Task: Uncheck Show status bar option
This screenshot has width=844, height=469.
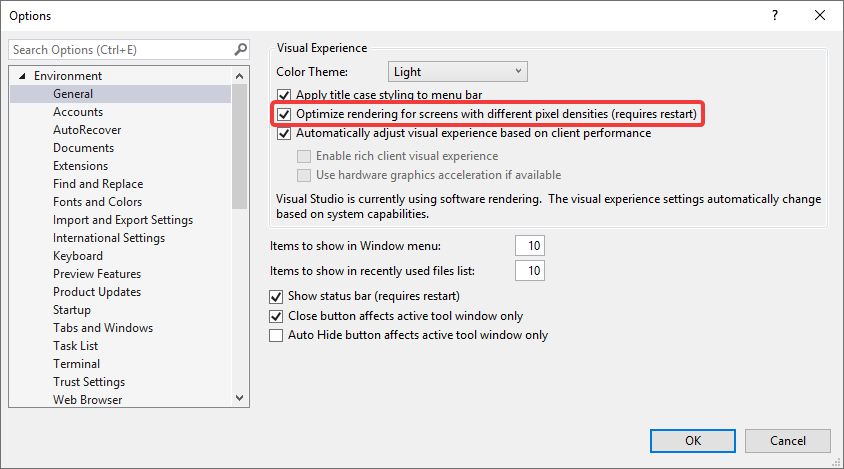Action: tap(277, 297)
